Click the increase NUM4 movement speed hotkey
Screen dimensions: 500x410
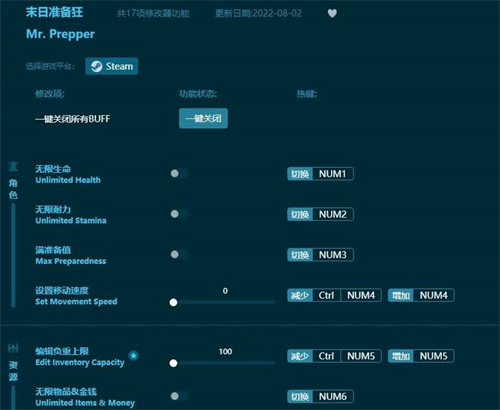[421, 295]
